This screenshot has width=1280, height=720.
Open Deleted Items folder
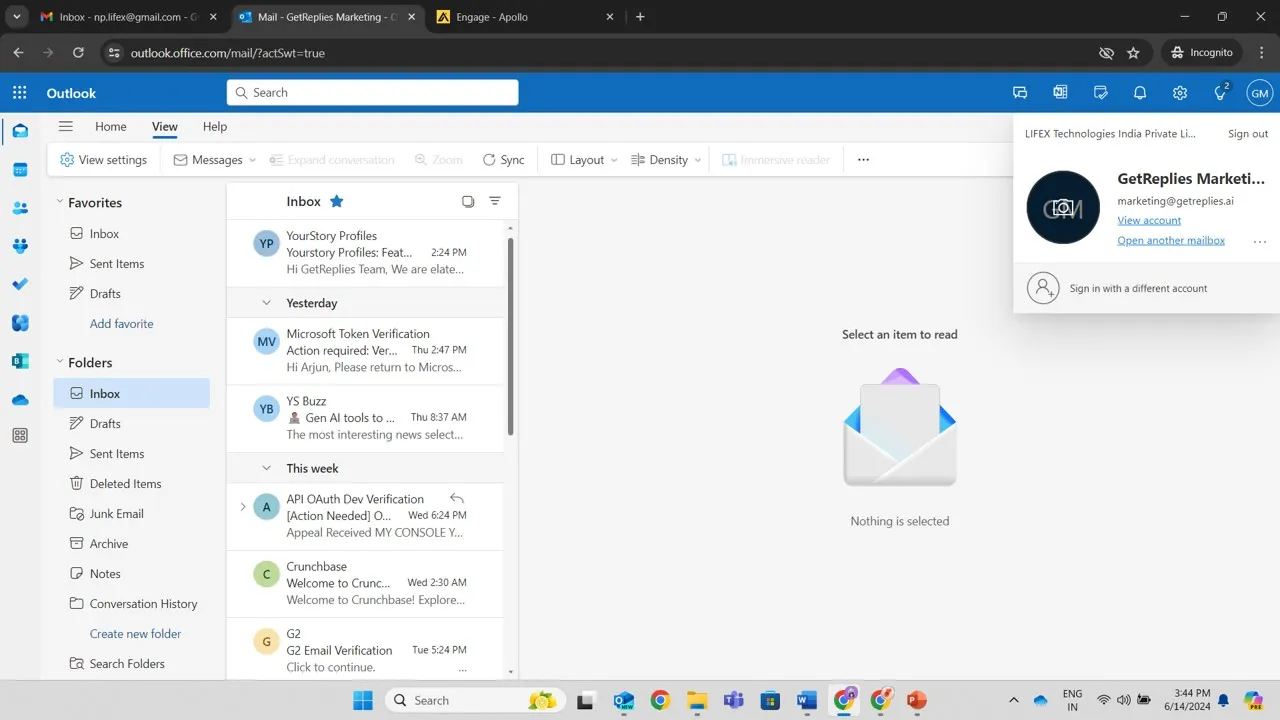click(132, 484)
